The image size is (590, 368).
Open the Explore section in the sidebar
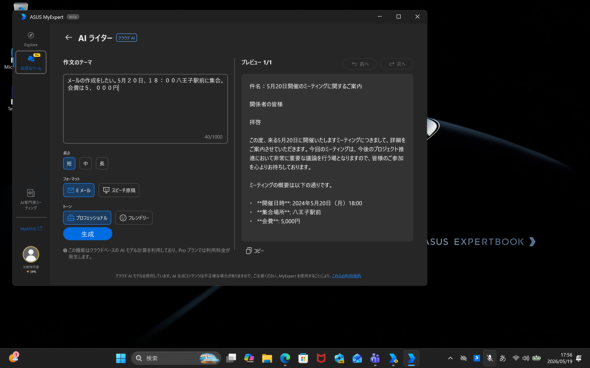click(x=31, y=39)
